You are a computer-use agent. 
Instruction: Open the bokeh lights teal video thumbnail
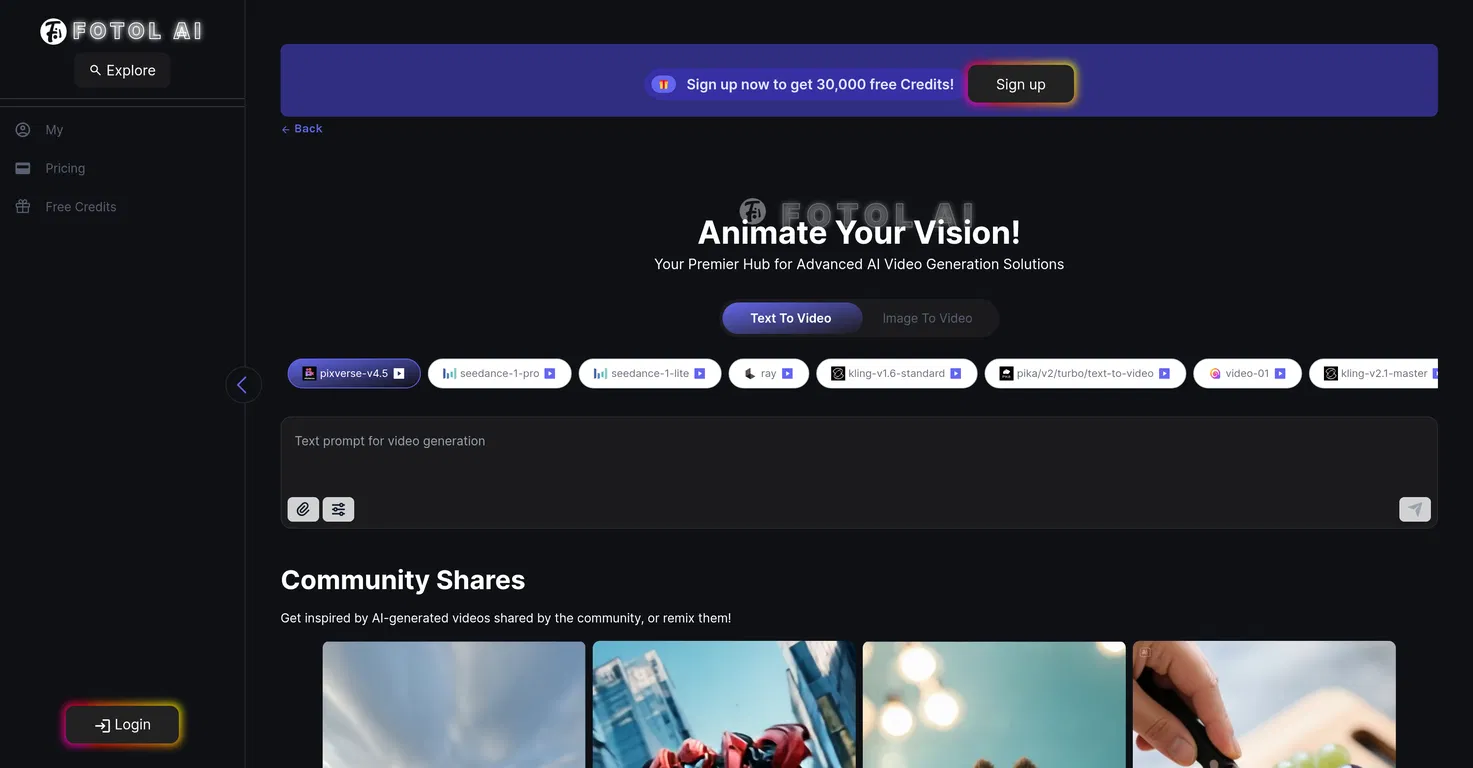click(x=994, y=705)
